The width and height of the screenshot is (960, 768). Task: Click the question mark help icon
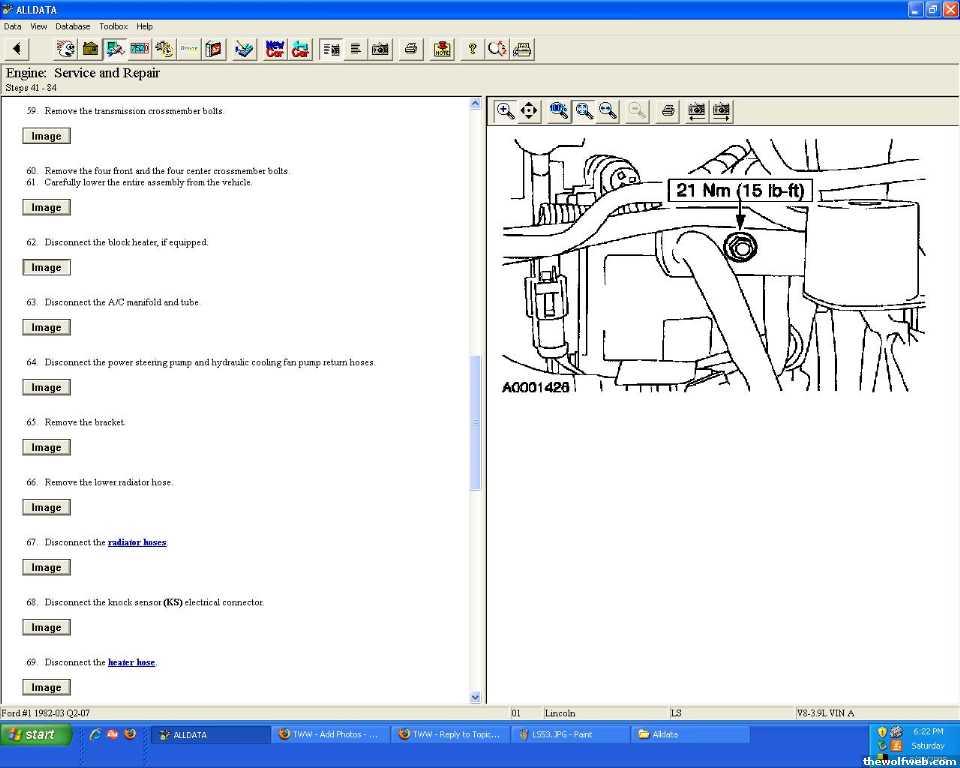[x=473, y=49]
